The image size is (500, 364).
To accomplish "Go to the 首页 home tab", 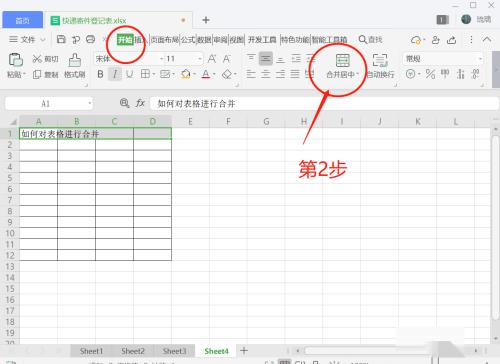I will tap(23, 20).
